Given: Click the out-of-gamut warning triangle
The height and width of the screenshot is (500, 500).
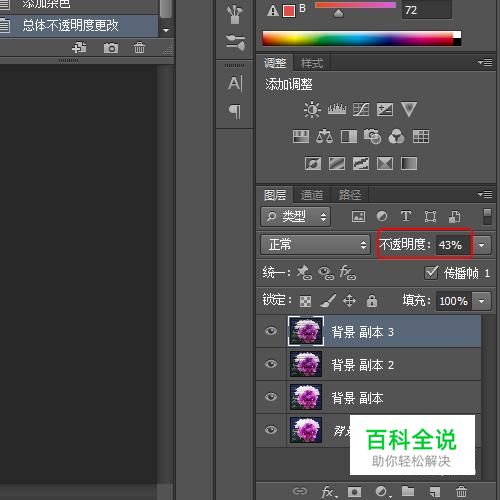Looking at the screenshot, I should click(273, 11).
